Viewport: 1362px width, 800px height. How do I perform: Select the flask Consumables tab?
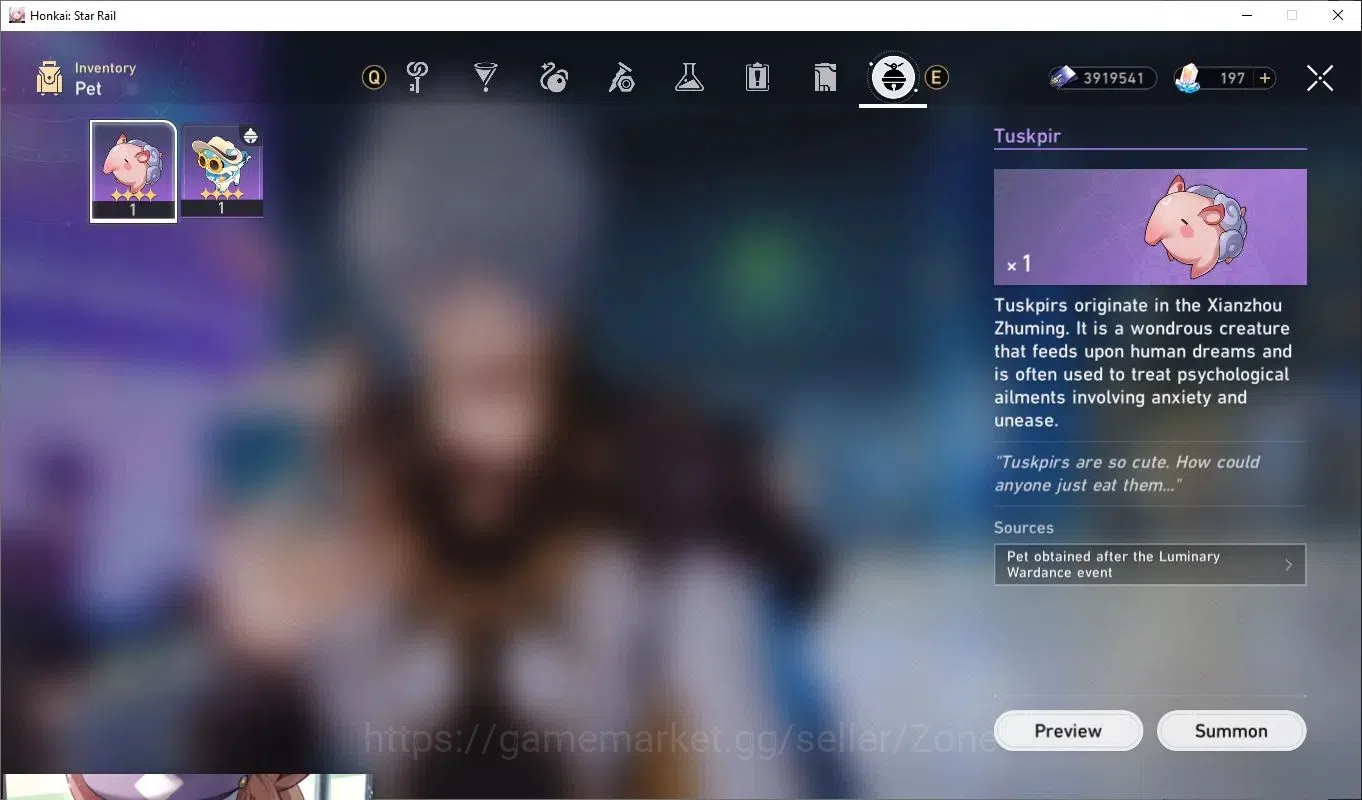(x=689, y=77)
